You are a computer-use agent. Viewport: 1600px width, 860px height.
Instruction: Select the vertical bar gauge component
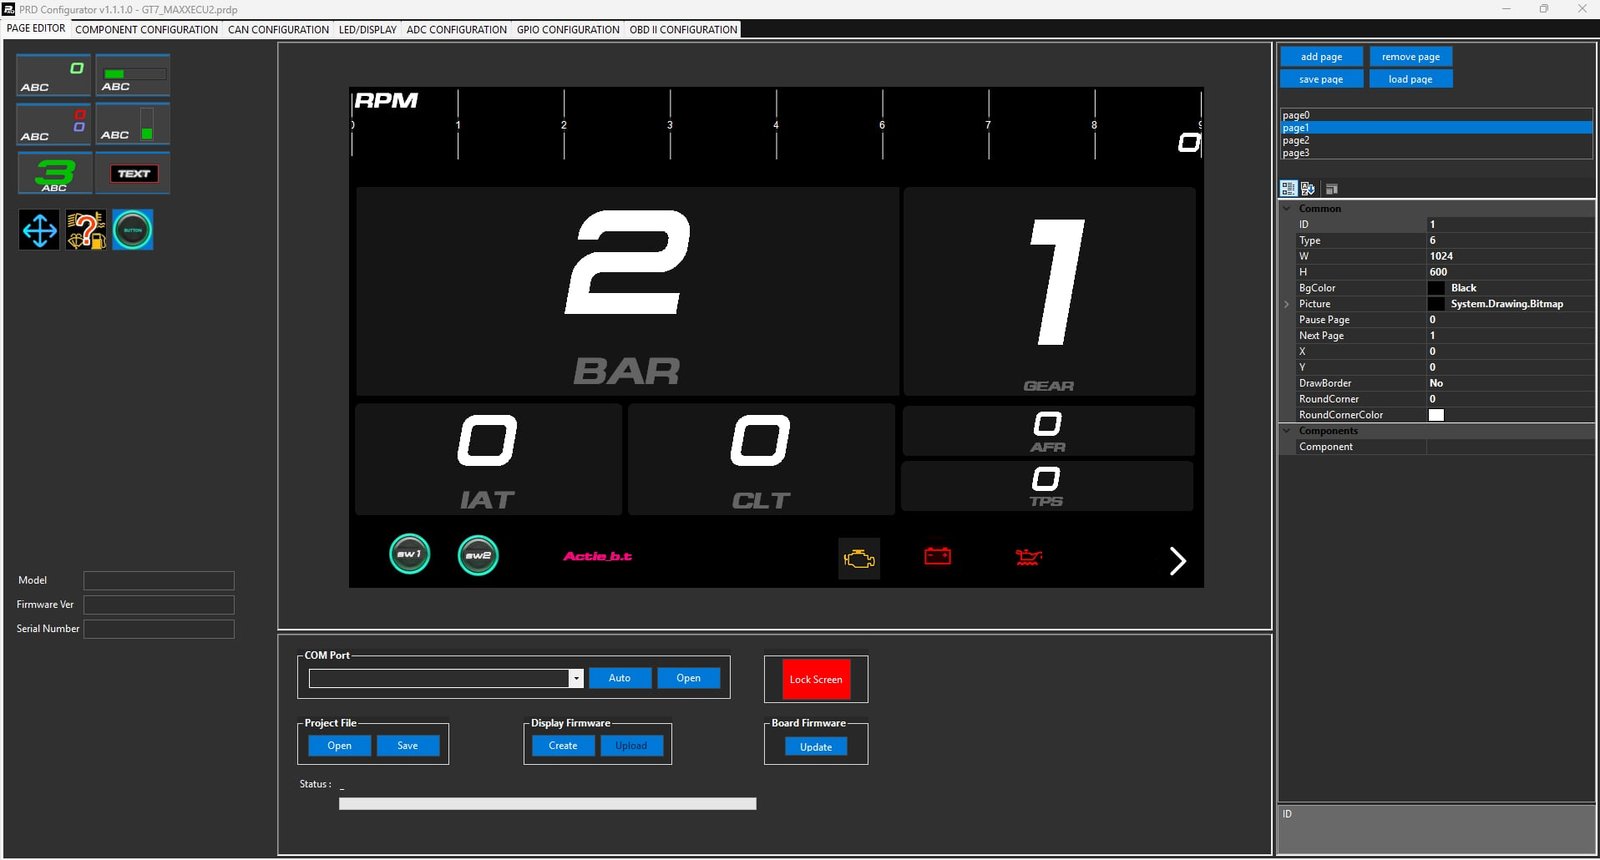(x=133, y=125)
